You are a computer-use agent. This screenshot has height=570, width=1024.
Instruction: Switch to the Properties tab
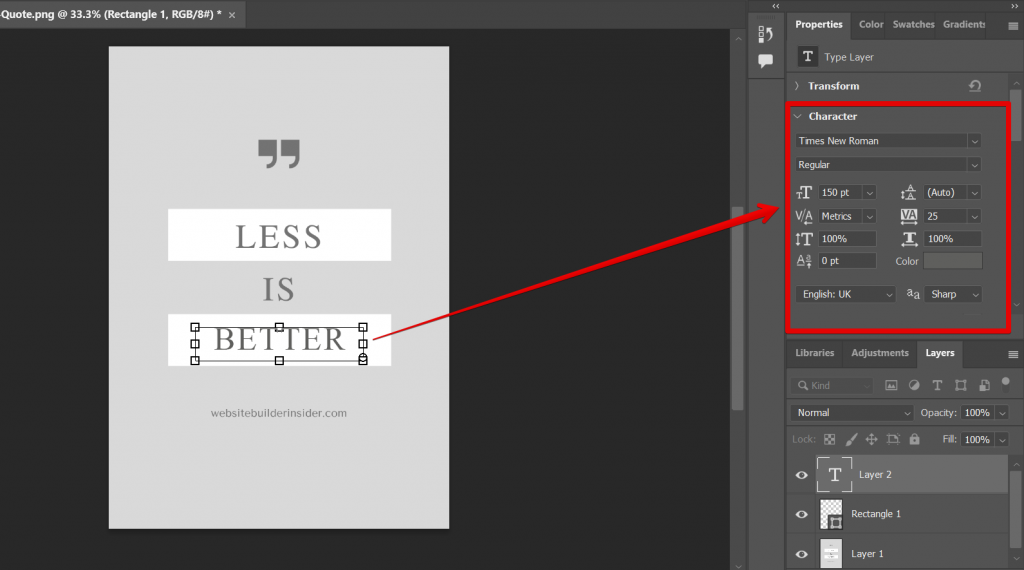[818, 24]
